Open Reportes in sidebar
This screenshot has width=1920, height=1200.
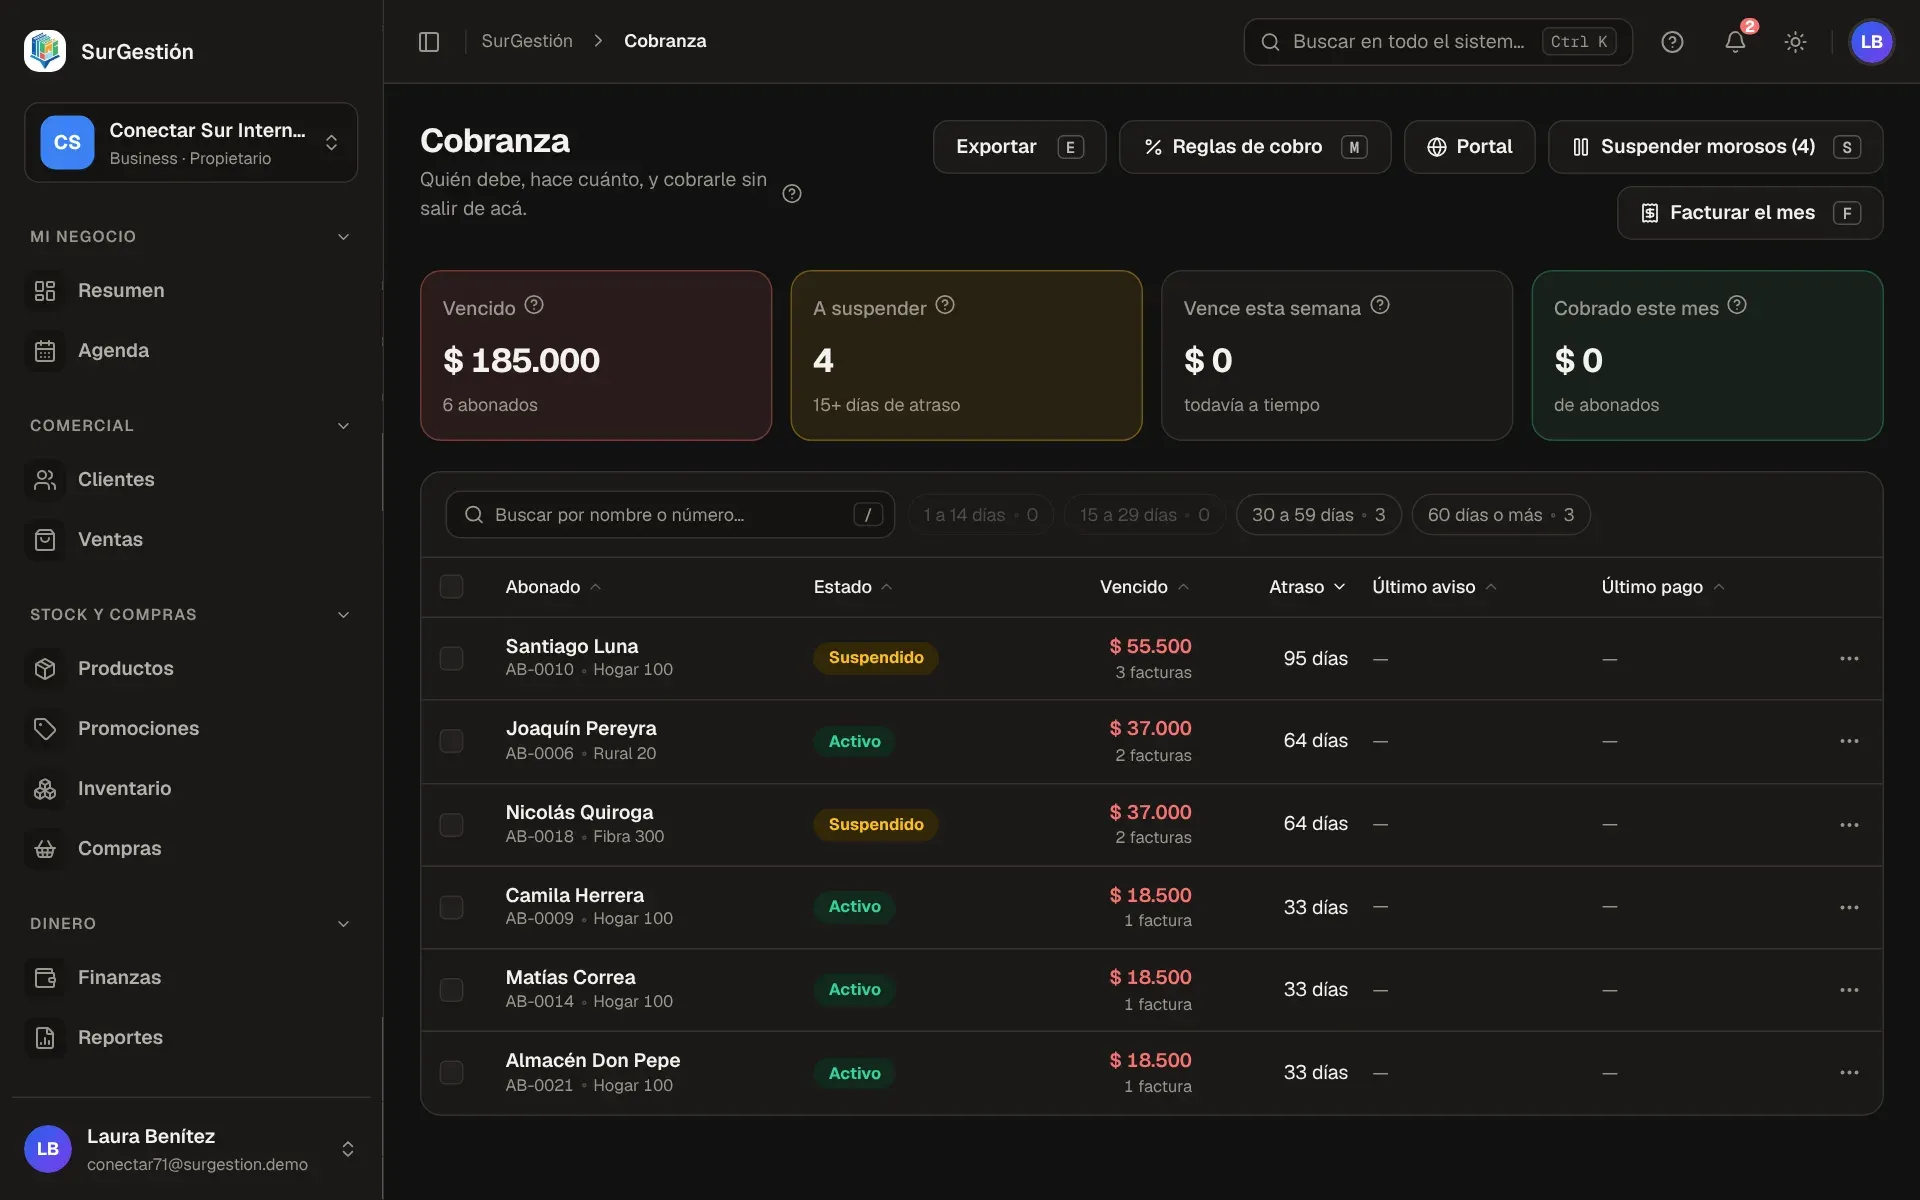[x=191, y=1038]
